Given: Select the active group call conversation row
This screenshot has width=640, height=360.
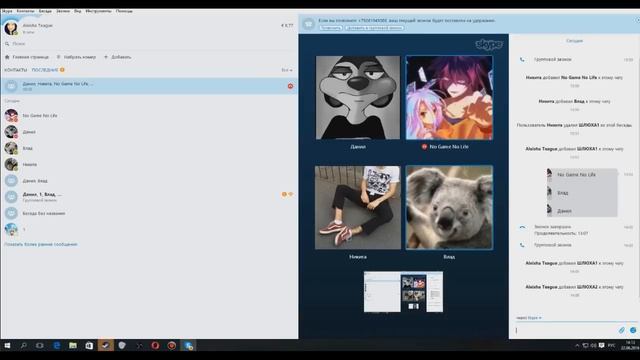Looking at the screenshot, I should click(149, 86).
